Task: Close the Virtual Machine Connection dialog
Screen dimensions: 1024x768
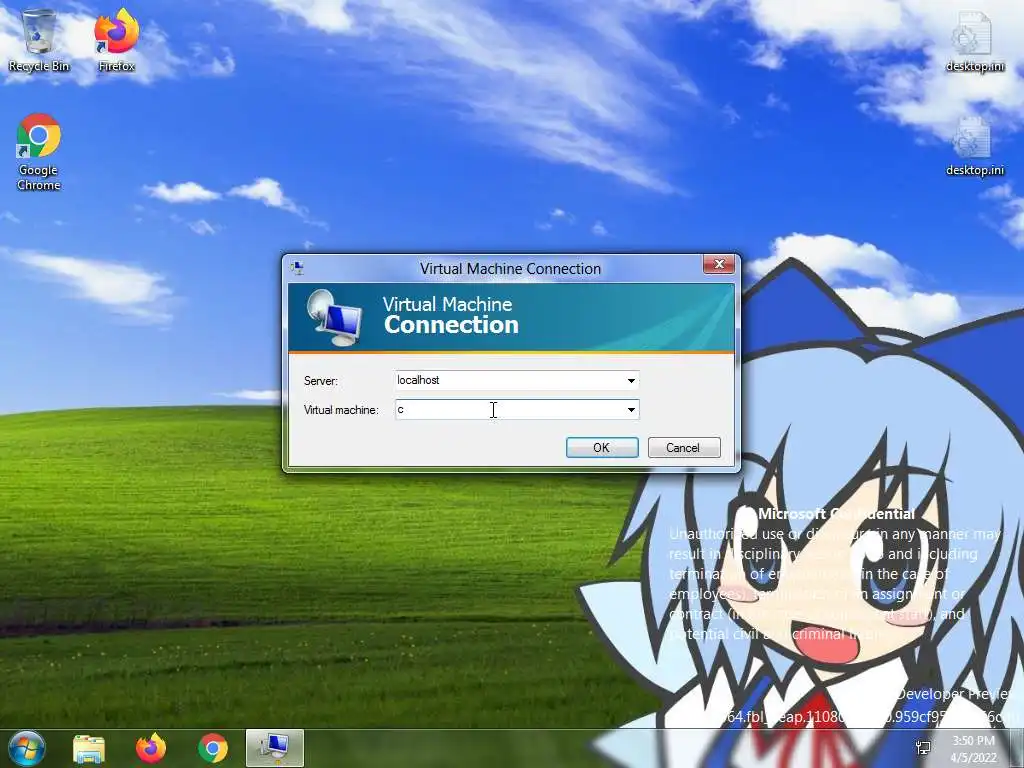Action: pyautogui.click(x=719, y=264)
